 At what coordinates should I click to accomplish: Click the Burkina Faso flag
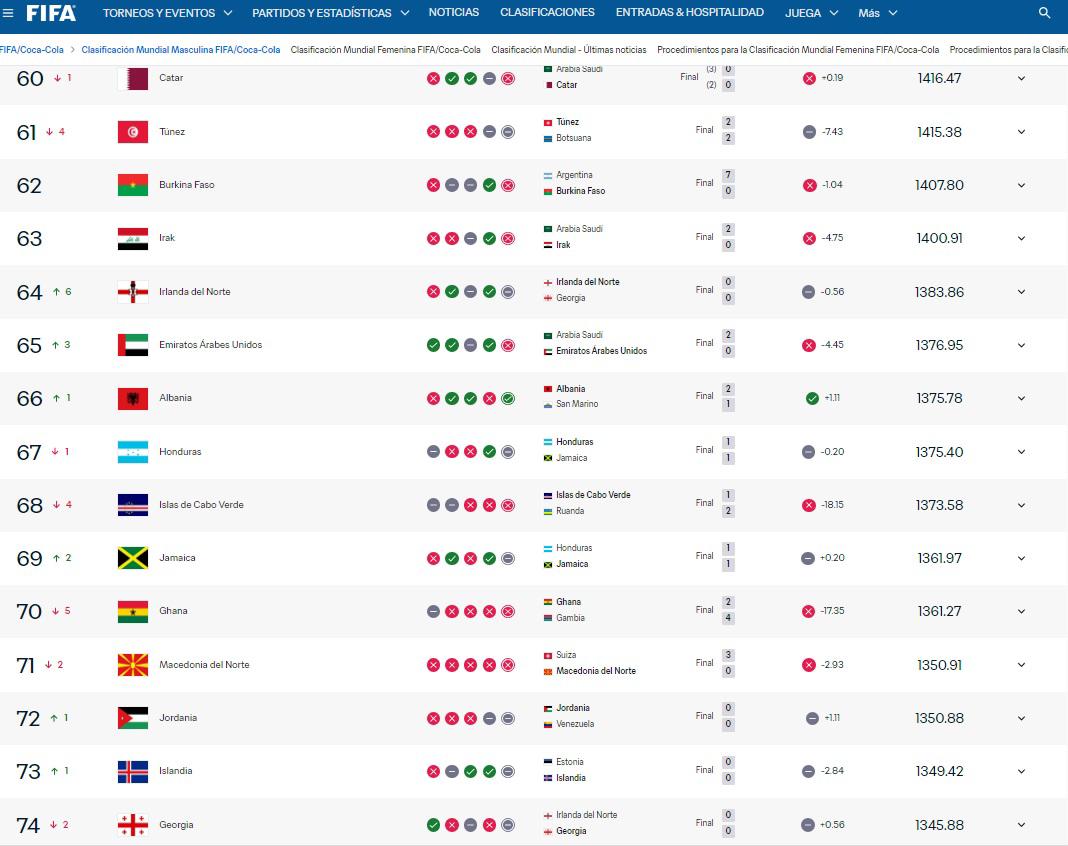[133, 185]
